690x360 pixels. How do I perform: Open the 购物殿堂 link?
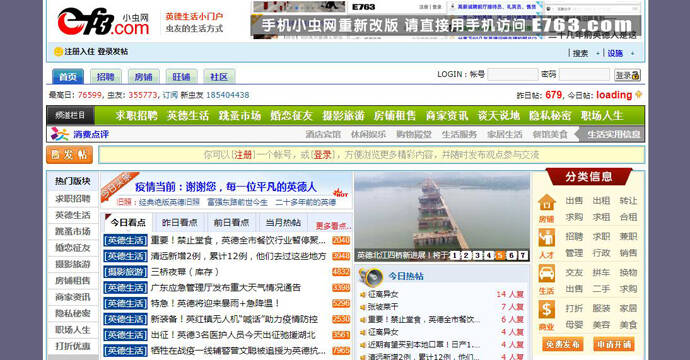414,134
